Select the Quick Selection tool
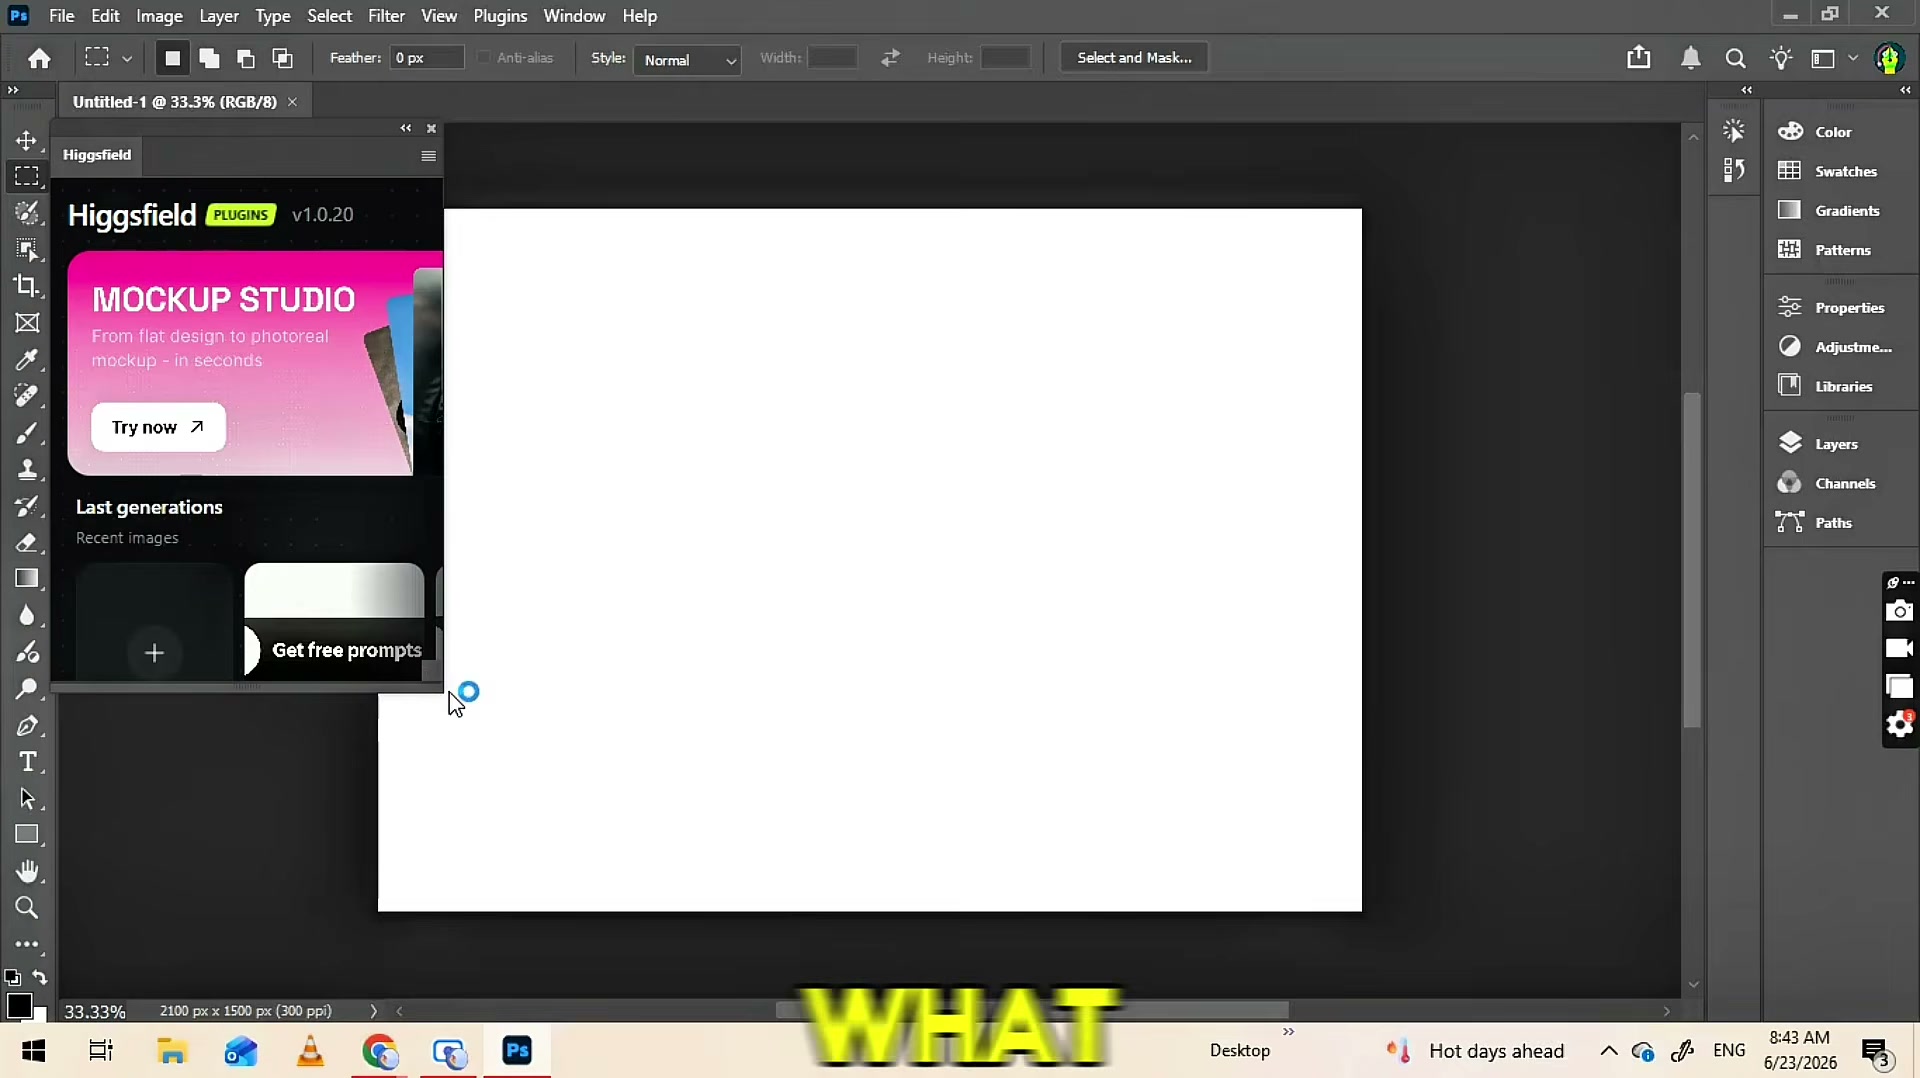 pos(27,213)
